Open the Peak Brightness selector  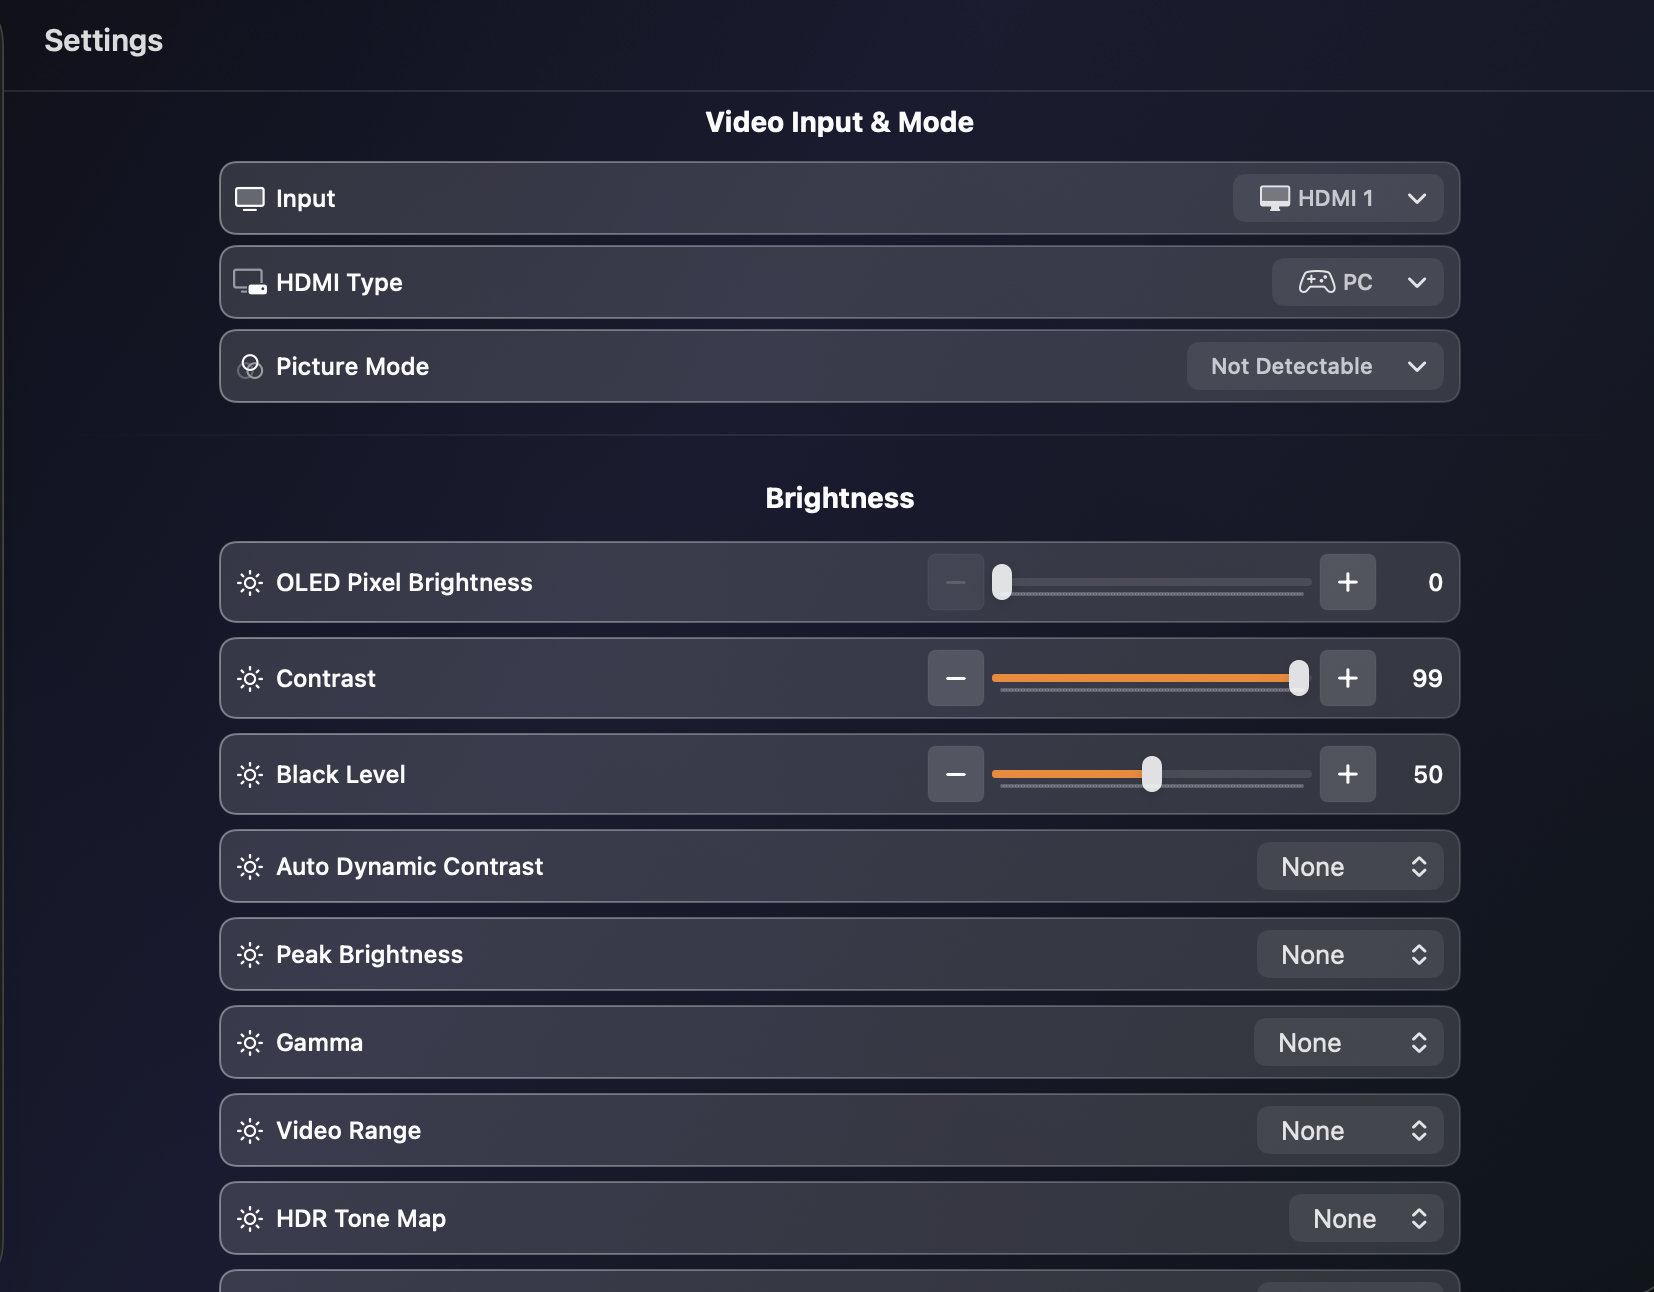pos(1349,955)
